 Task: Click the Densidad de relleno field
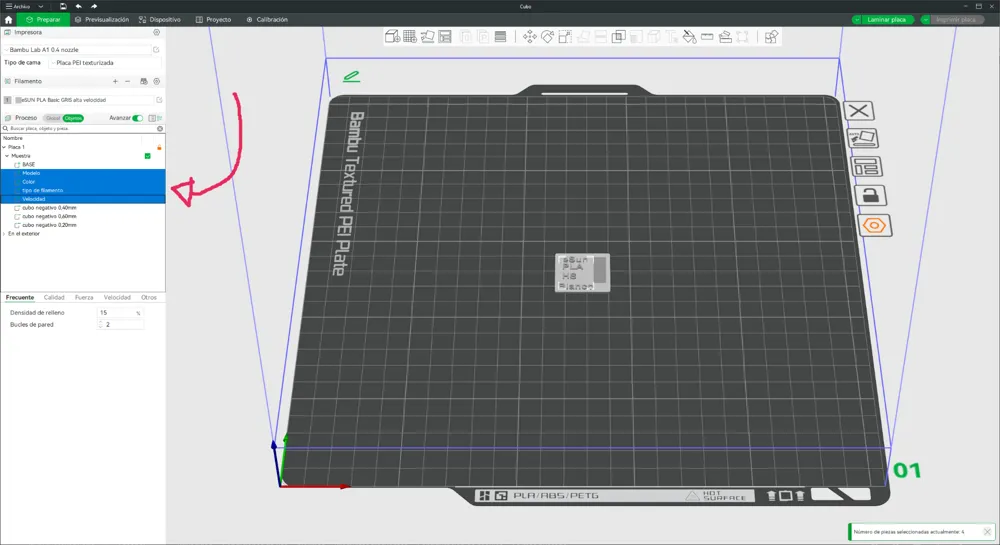[x=120, y=313]
